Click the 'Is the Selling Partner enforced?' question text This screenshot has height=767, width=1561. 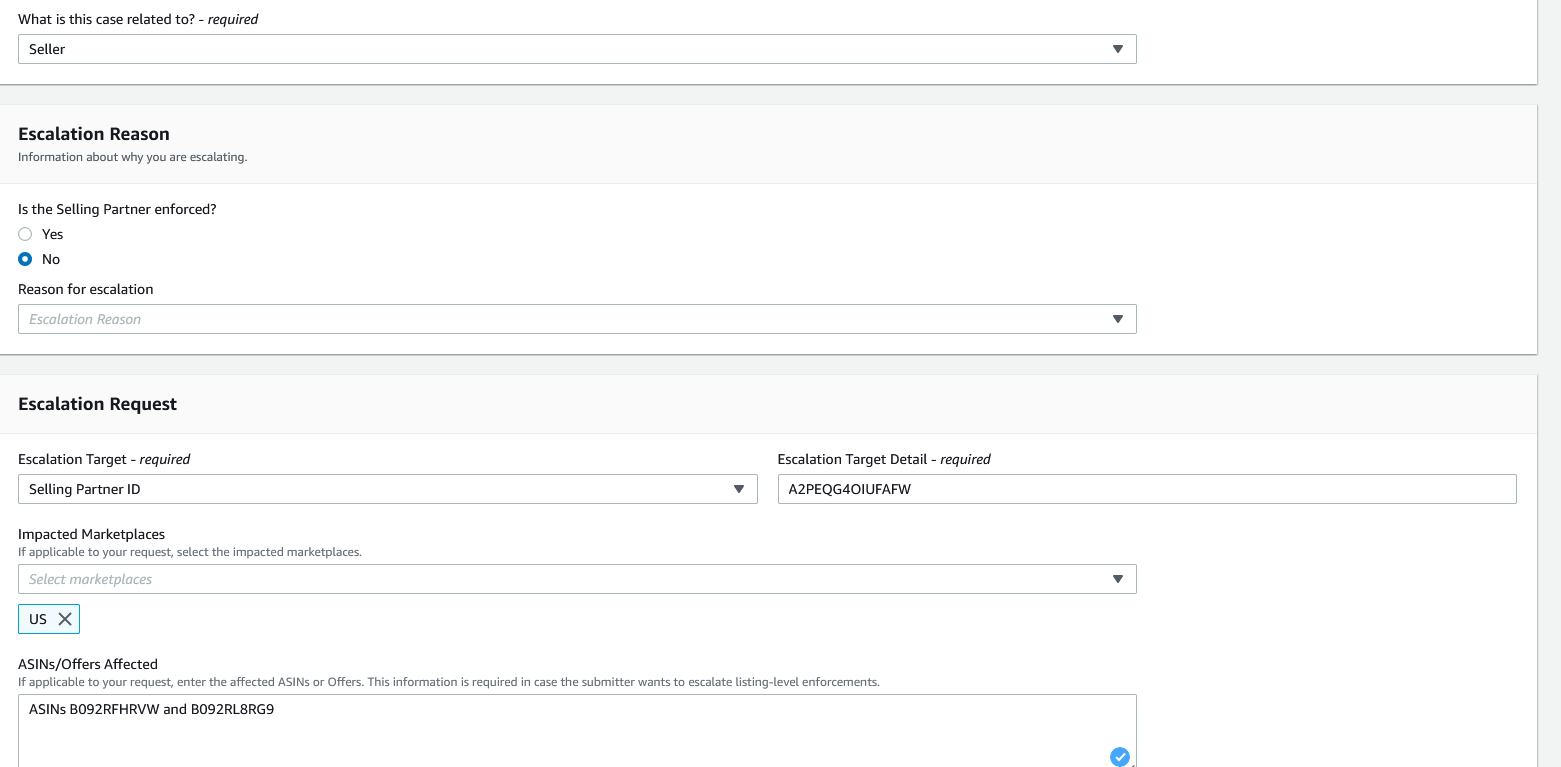click(x=117, y=209)
